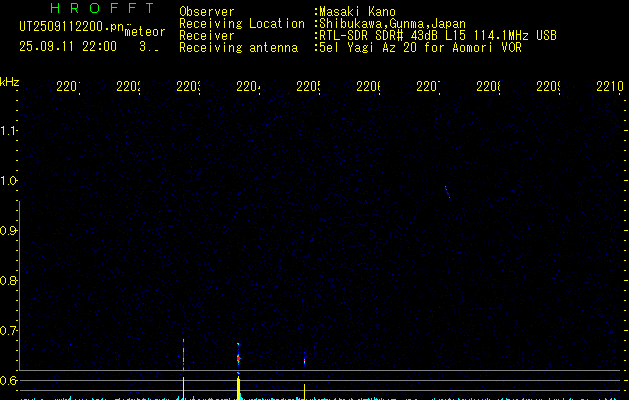629x400 pixels.
Task: Click the 0.9 kHz frequency axis label
Action: click(x=8, y=230)
